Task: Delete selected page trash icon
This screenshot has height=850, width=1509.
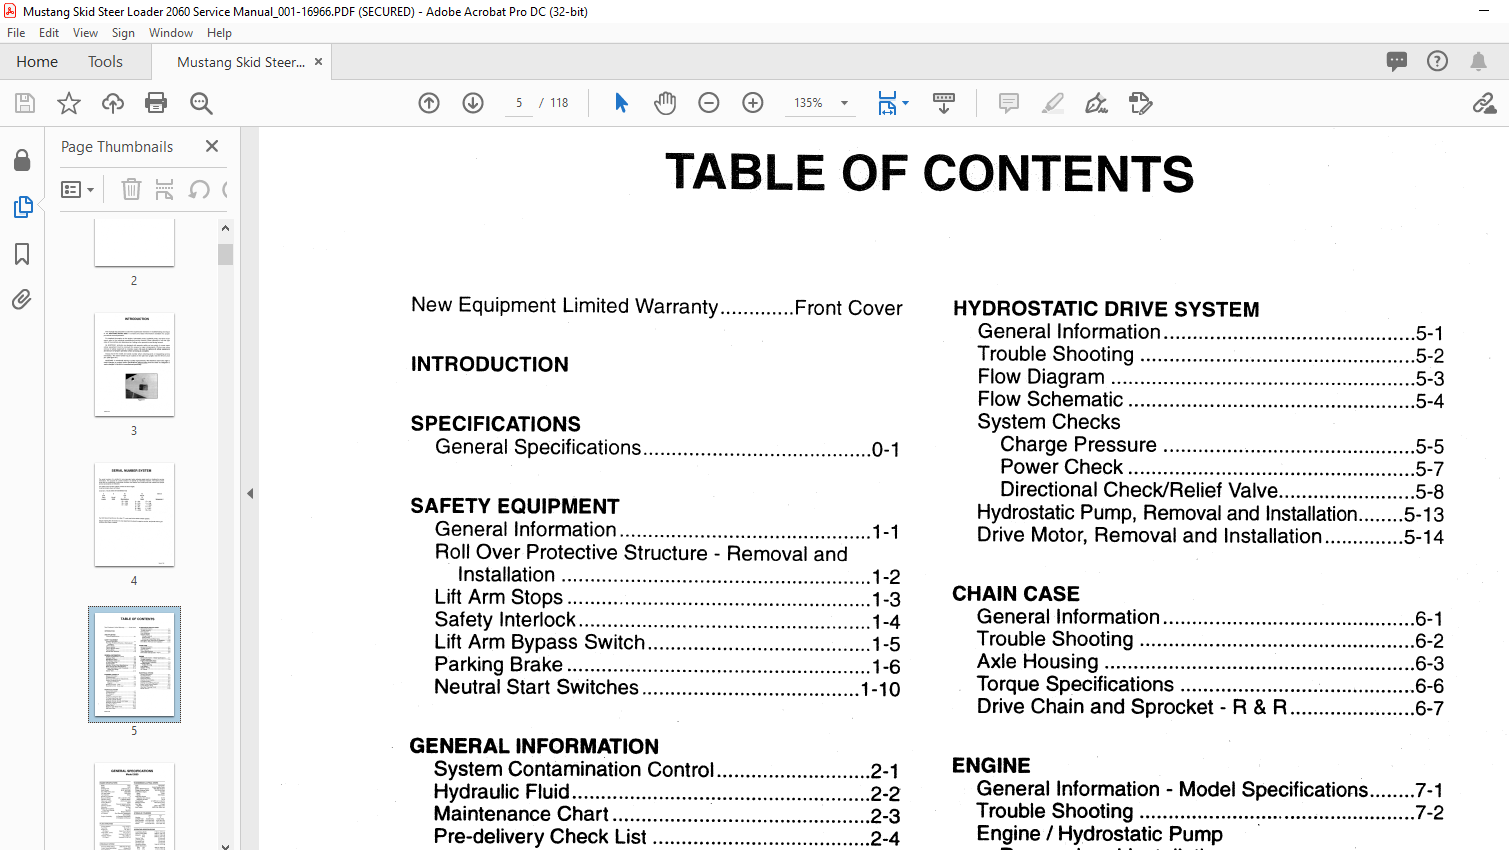Action: 131,189
